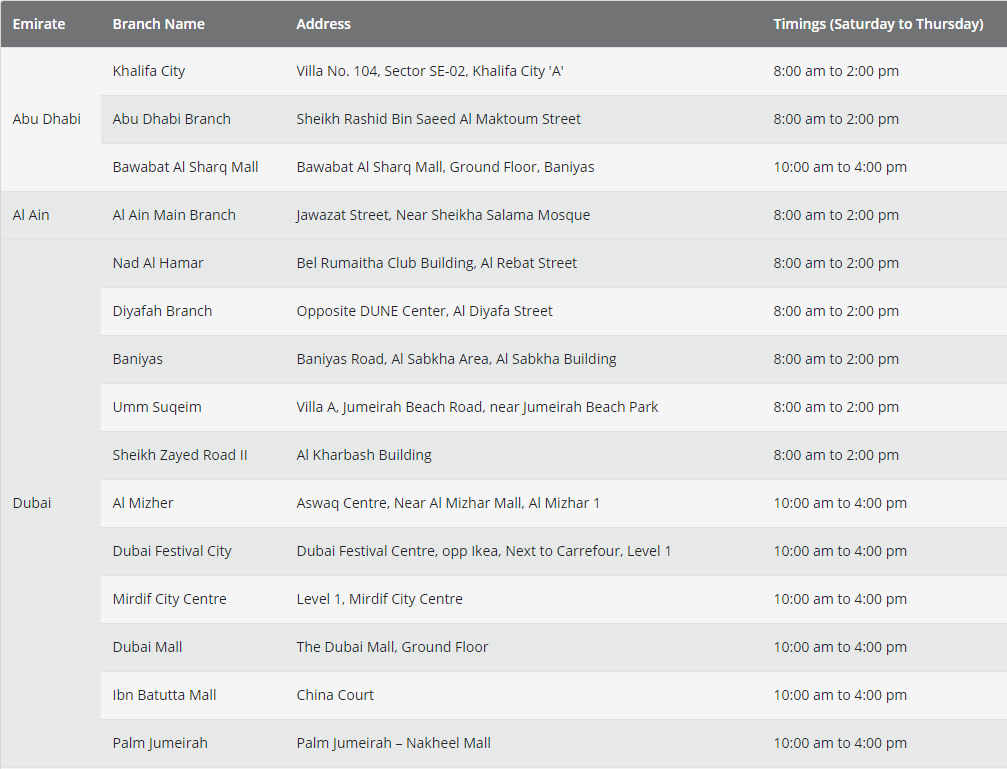
Task: Select the Bawabat Al Sharq Mall branch
Action: point(185,167)
